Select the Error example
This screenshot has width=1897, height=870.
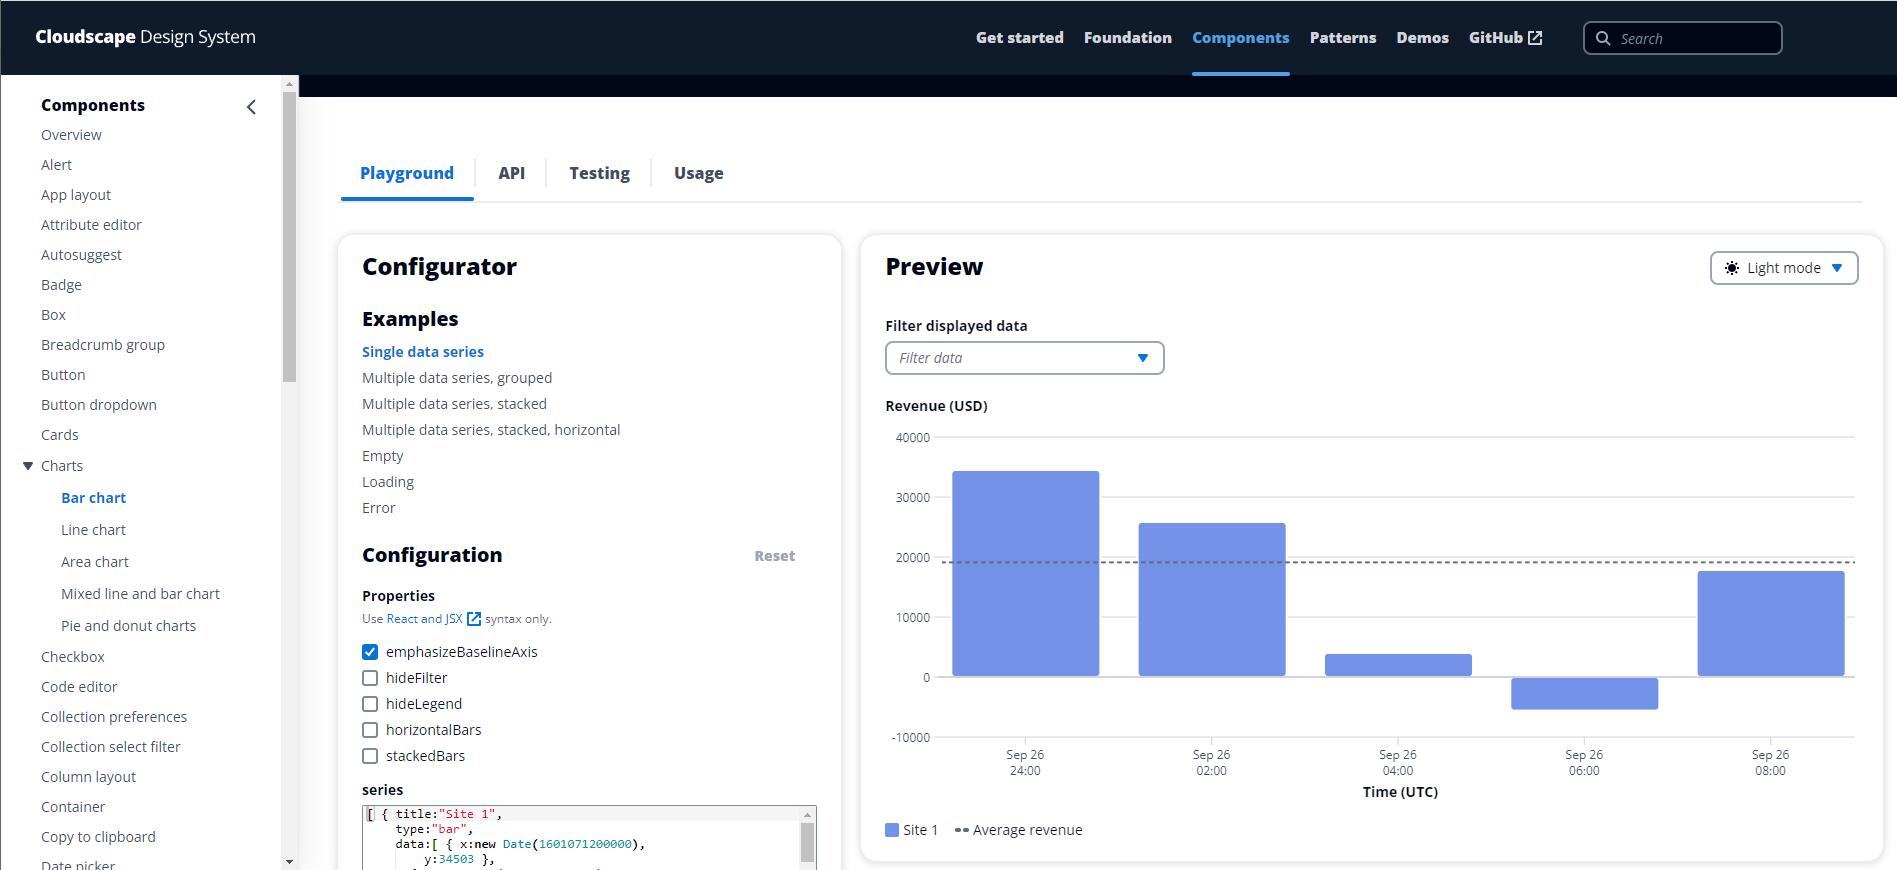click(378, 508)
